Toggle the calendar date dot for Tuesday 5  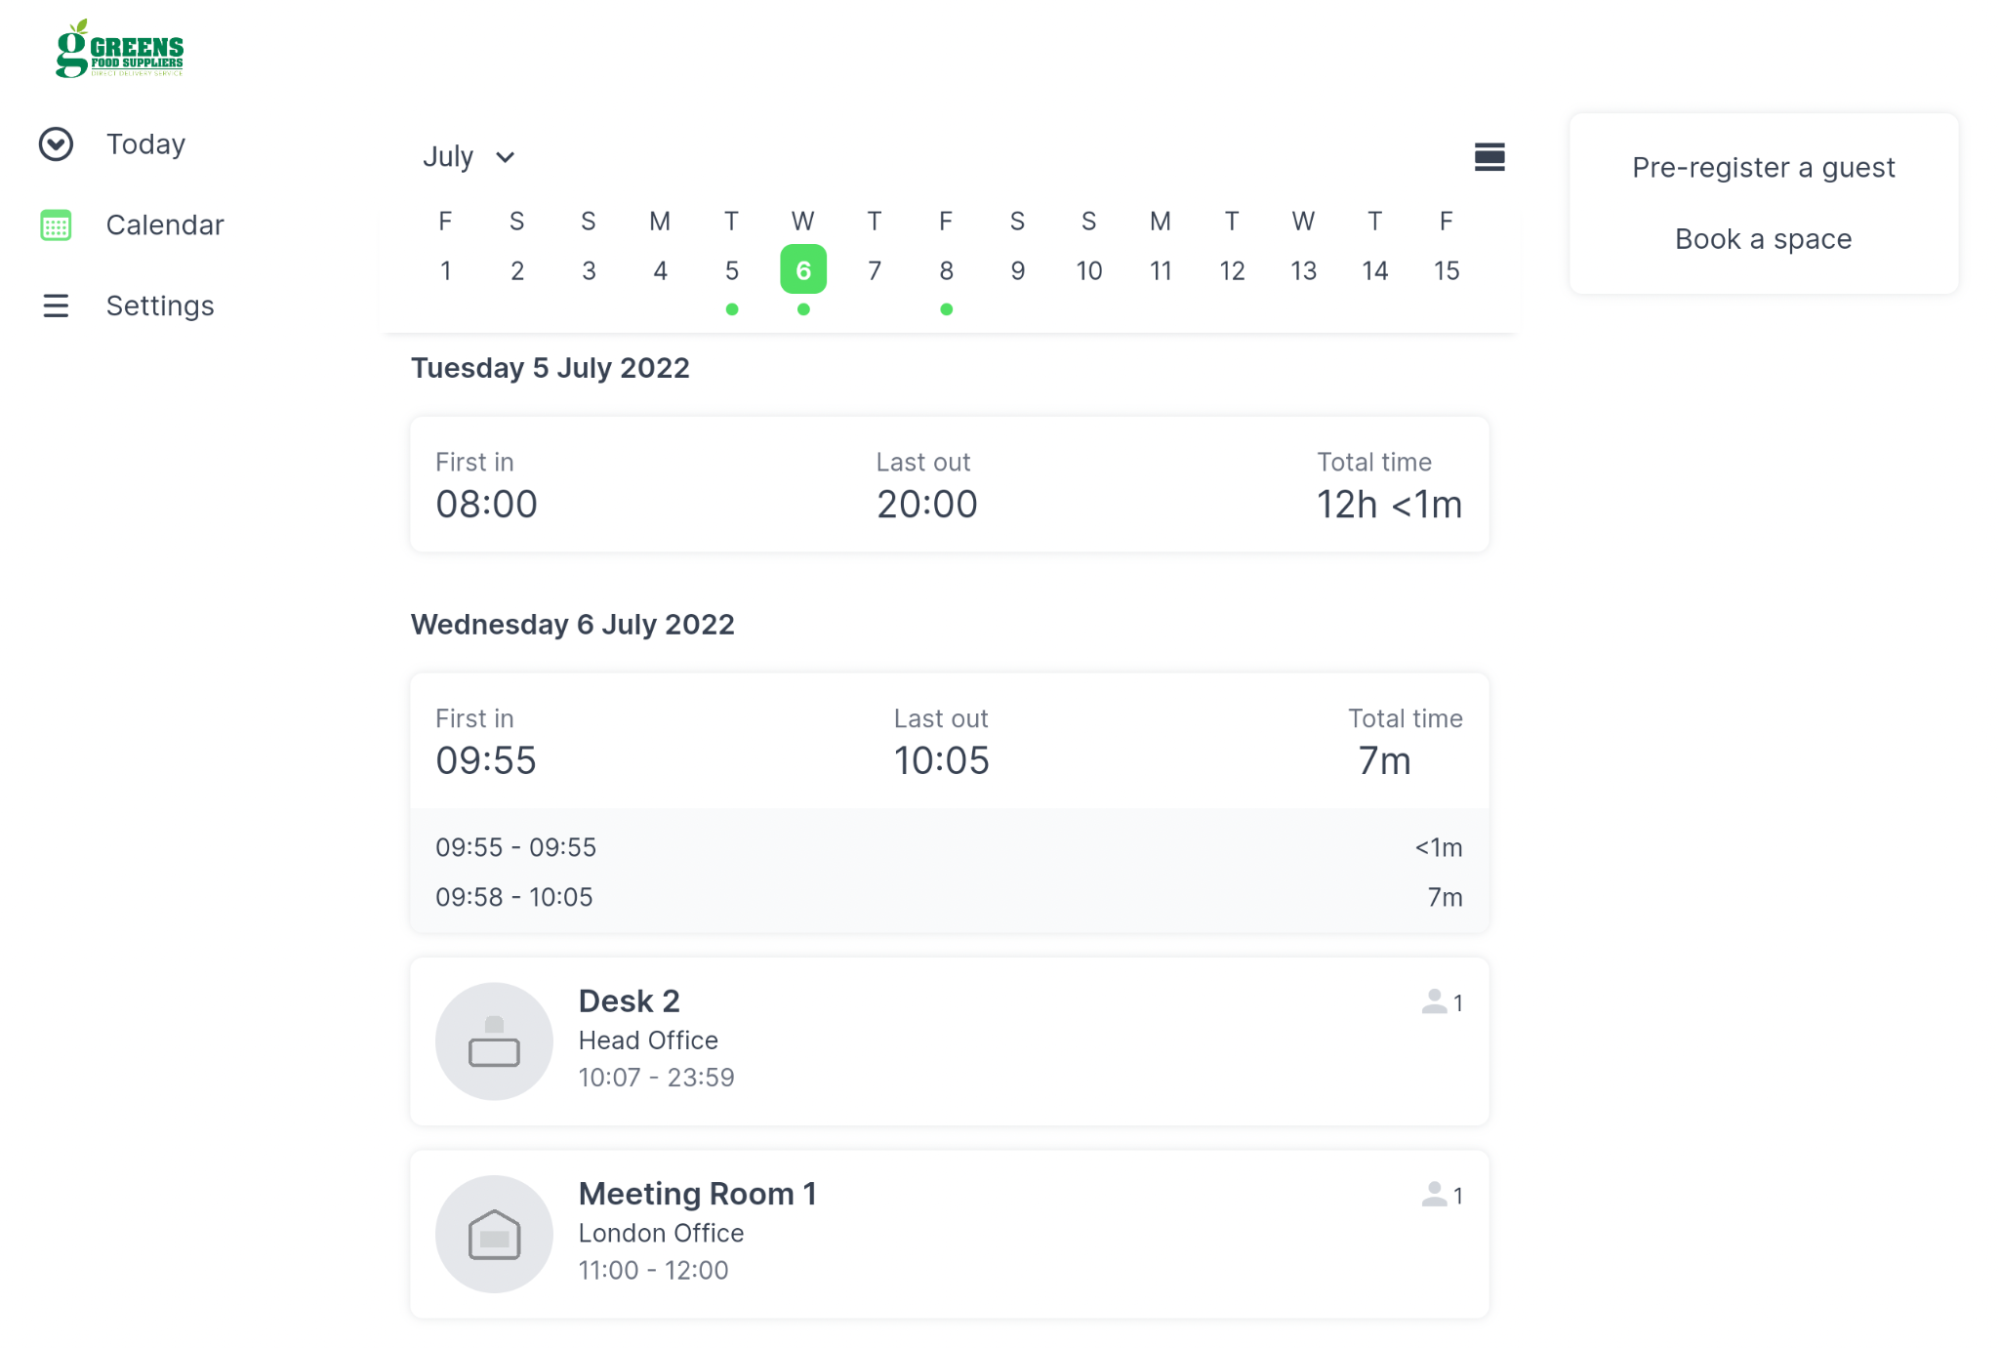tap(731, 310)
